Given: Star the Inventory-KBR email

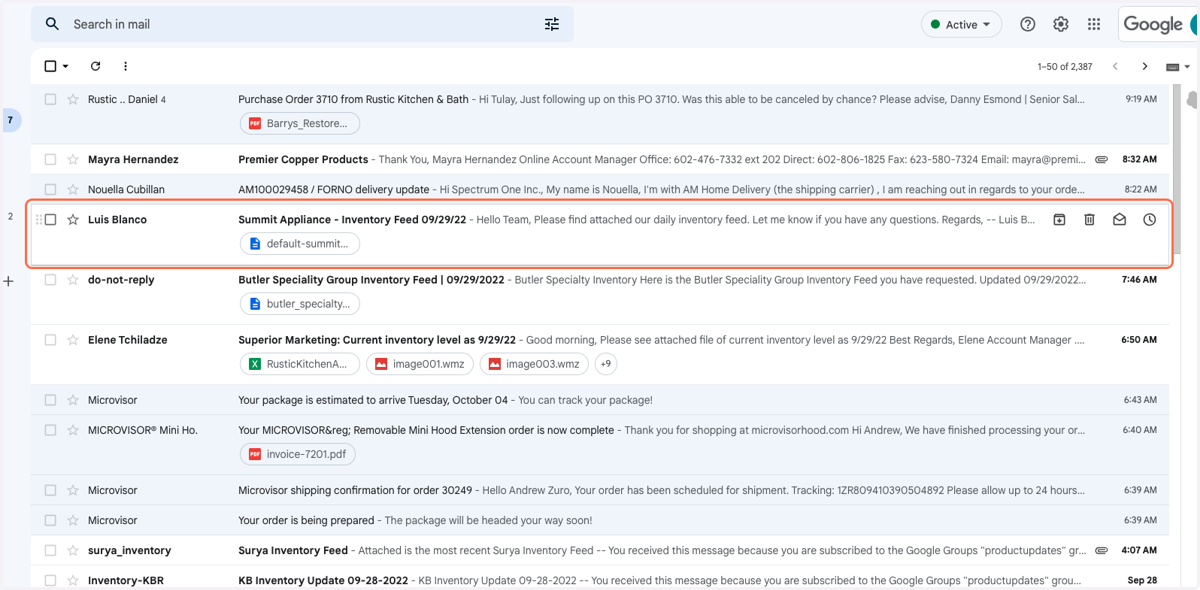Looking at the screenshot, I should click(73, 580).
